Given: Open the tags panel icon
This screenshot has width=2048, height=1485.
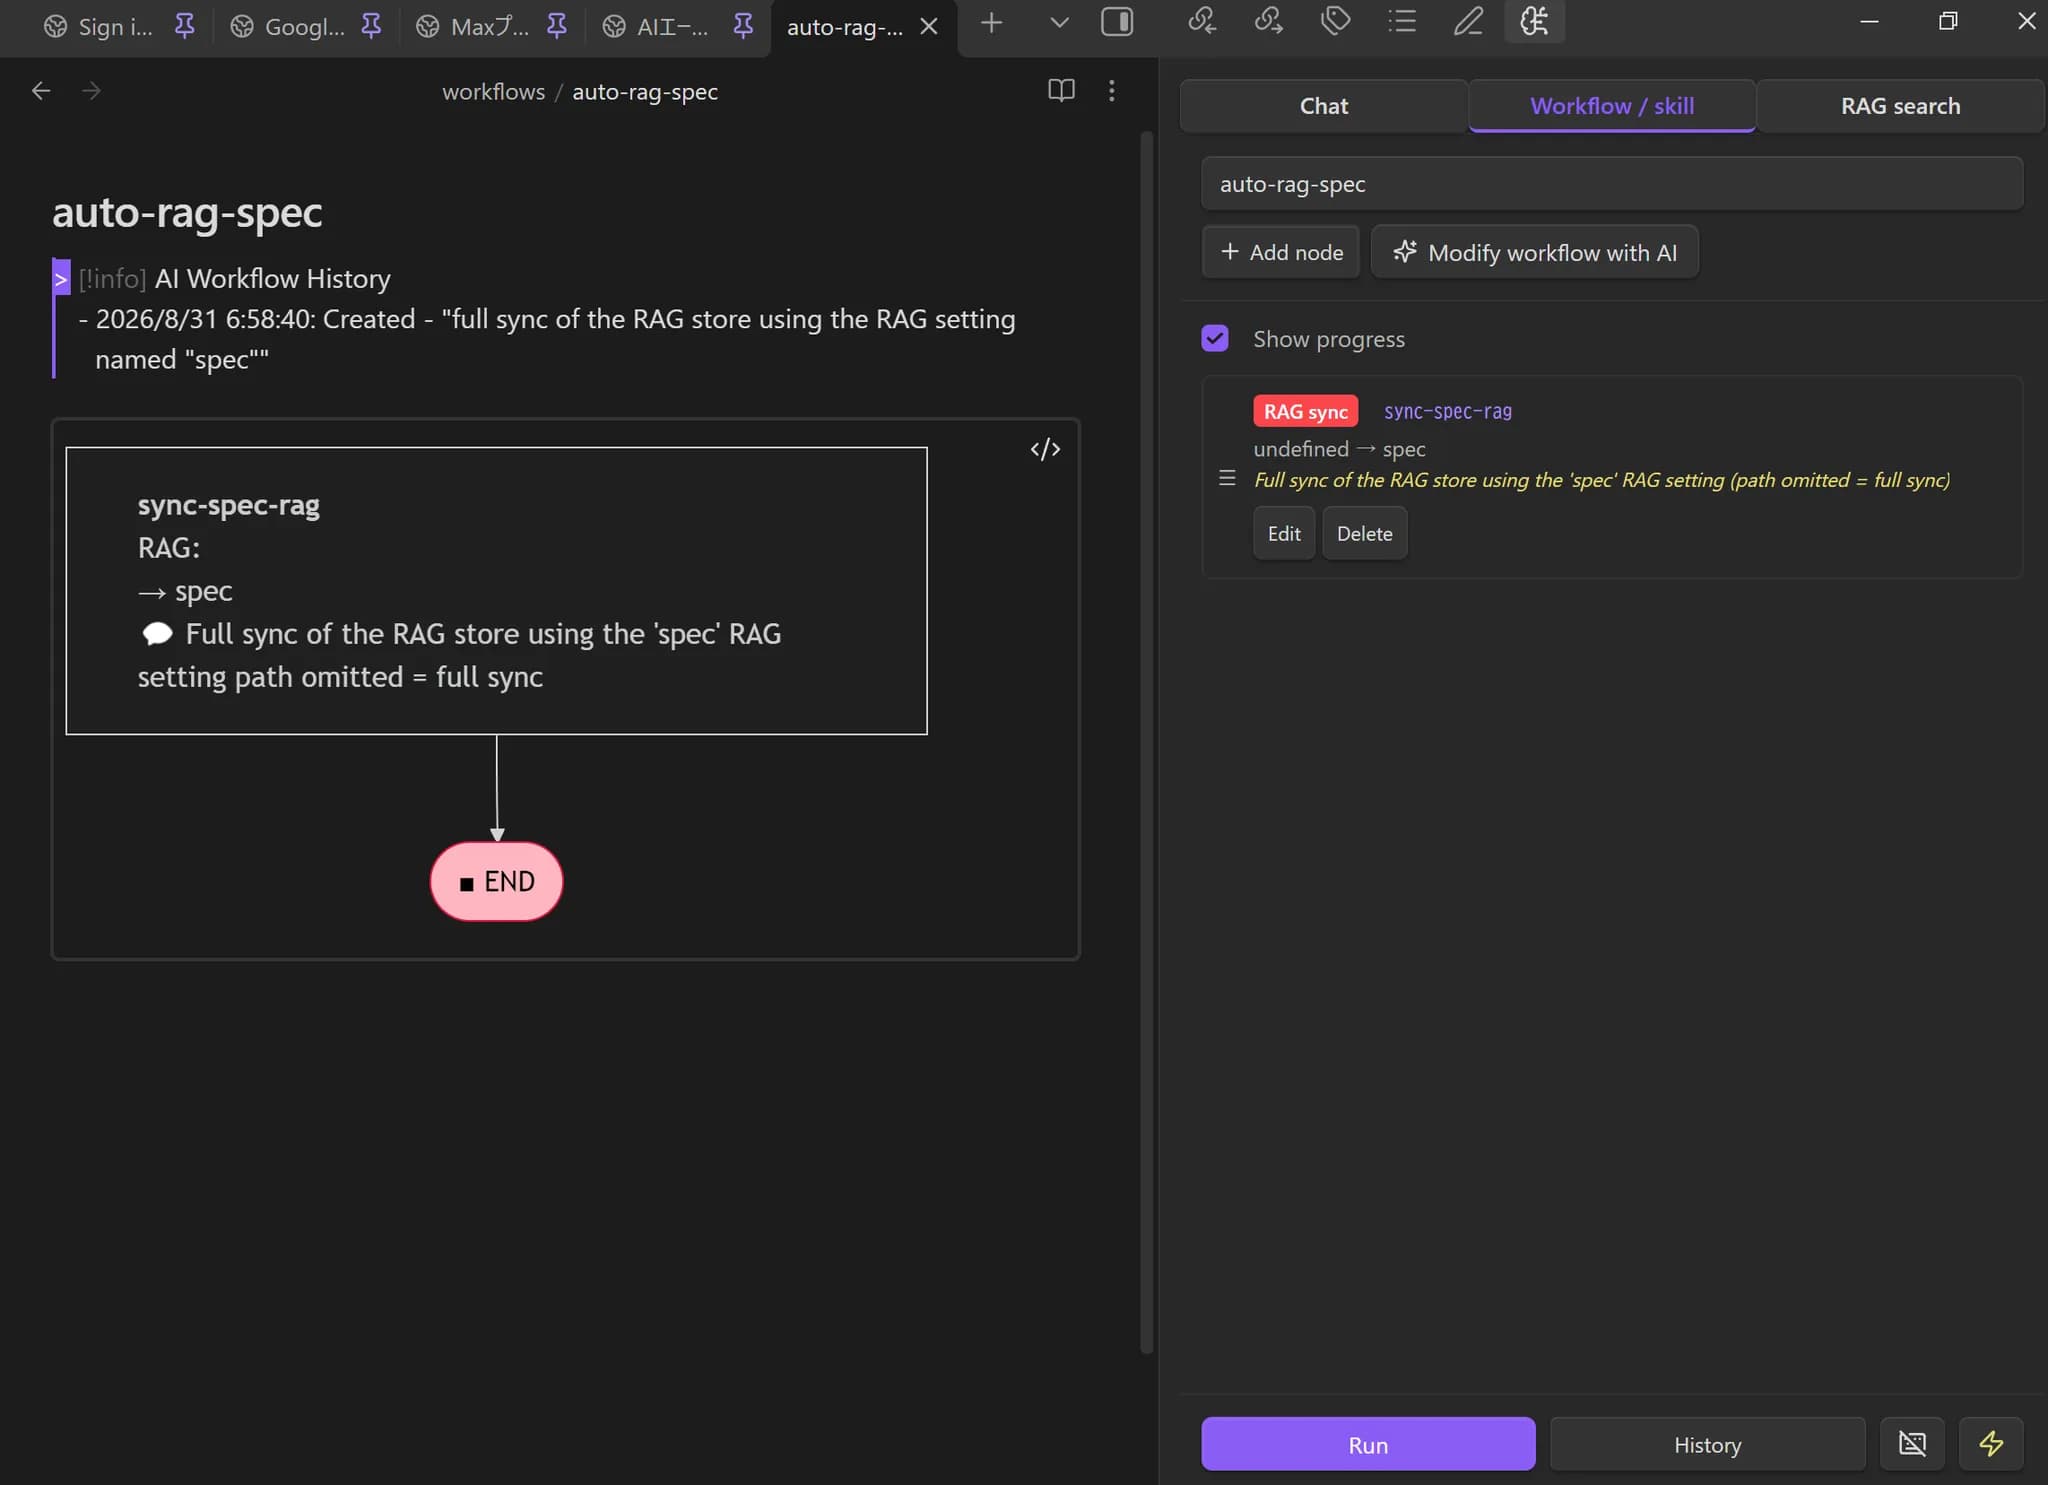Looking at the screenshot, I should pos(1335,21).
